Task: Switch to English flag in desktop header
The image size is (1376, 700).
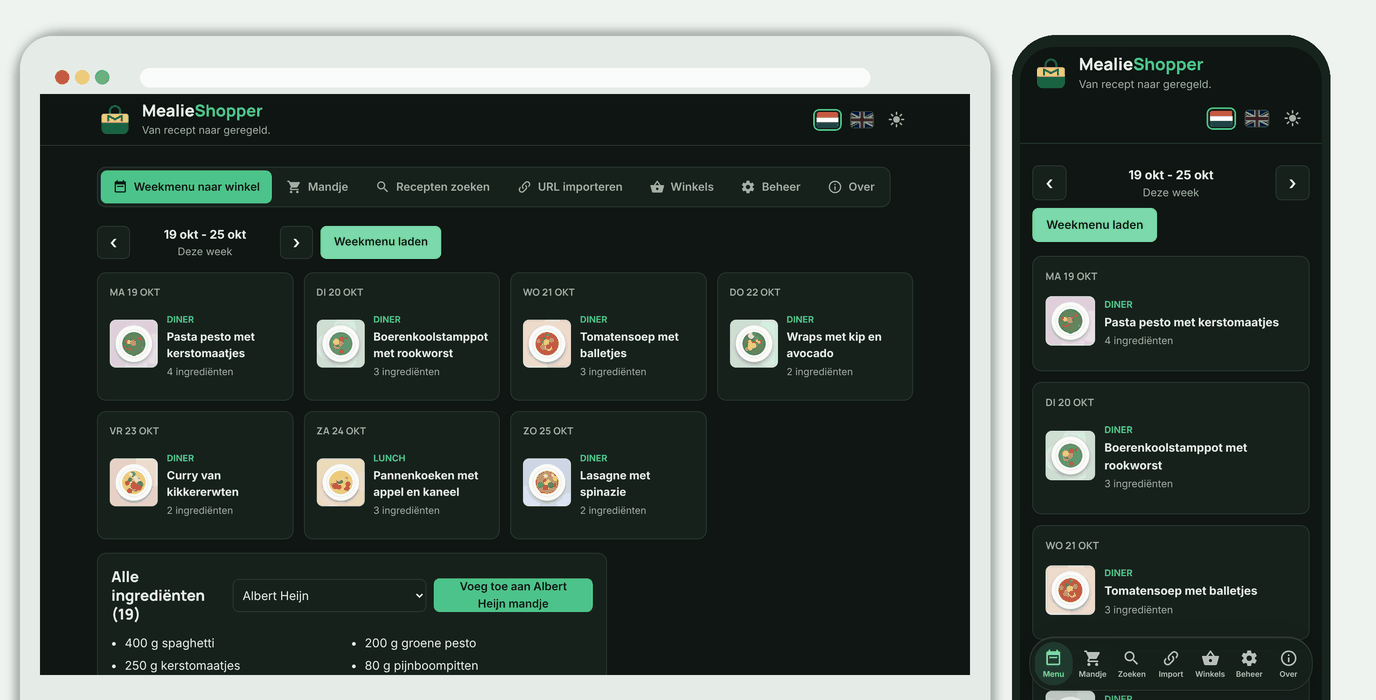Action: 862,120
